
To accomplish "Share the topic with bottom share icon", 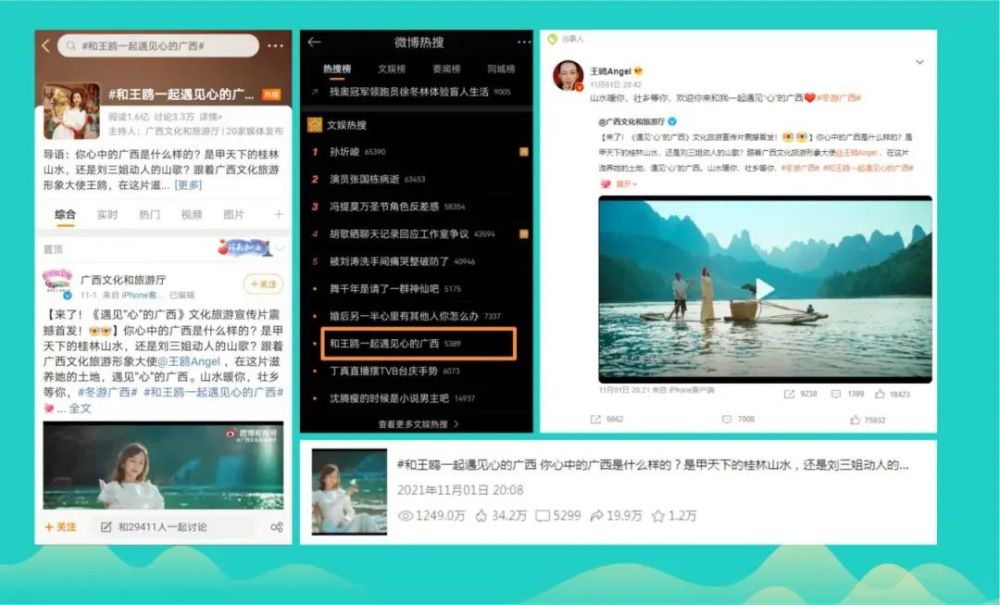I will tap(277, 527).
